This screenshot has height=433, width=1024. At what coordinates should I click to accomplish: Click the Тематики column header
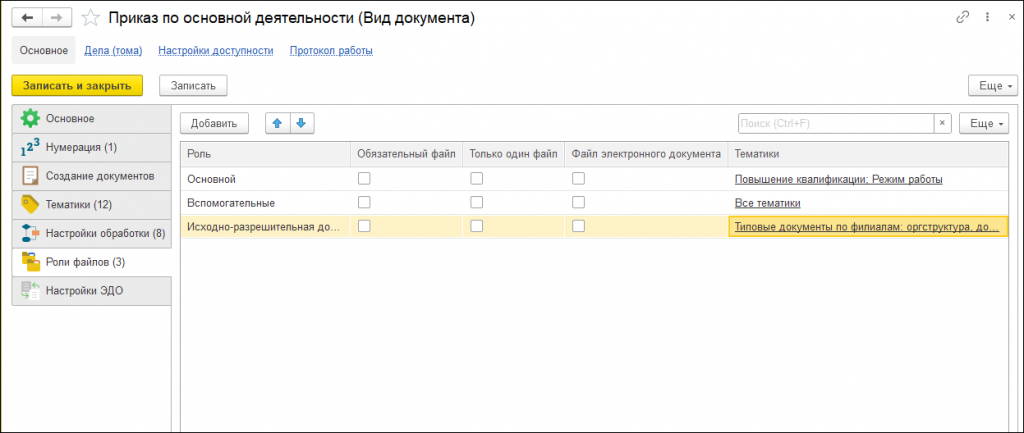[868, 153]
